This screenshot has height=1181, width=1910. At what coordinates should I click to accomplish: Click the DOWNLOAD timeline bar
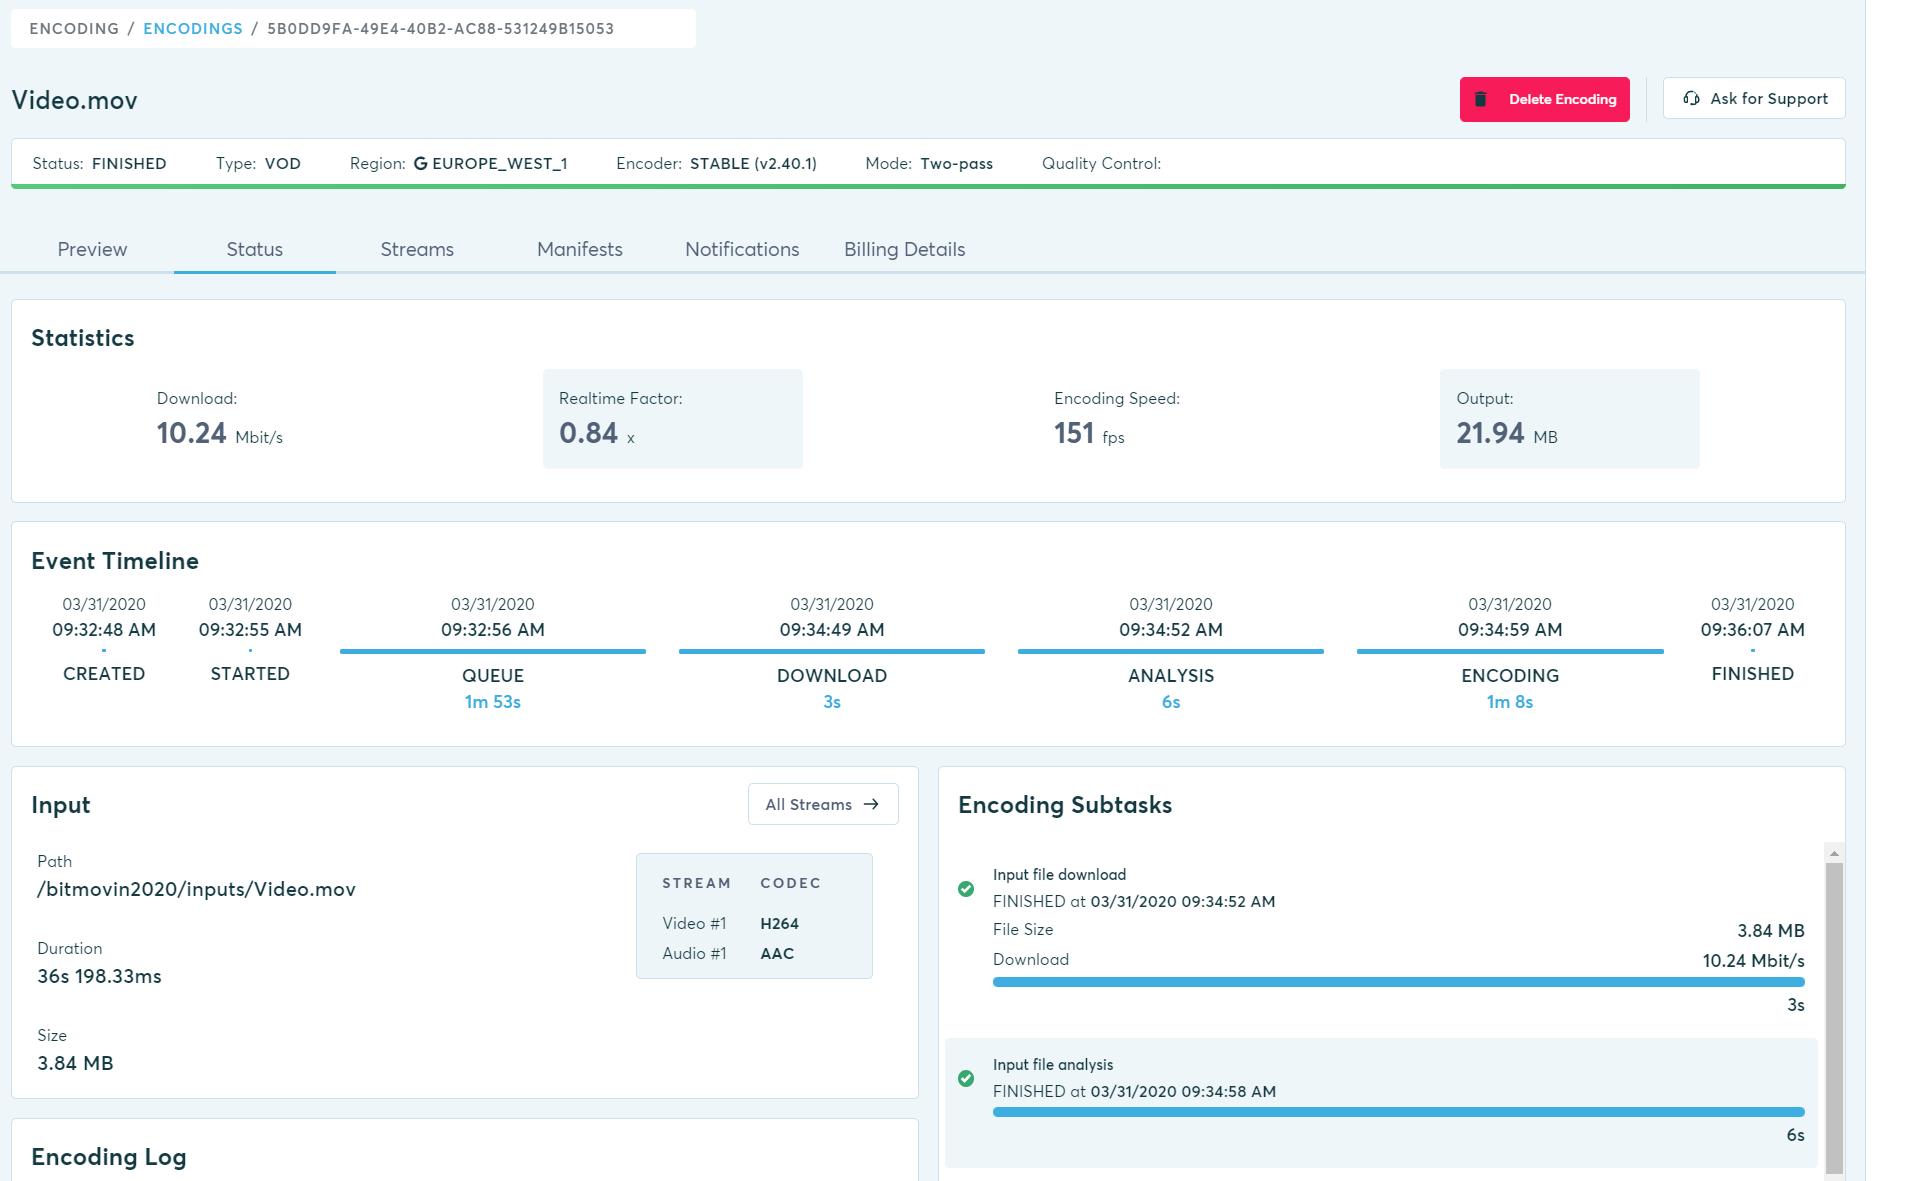tap(832, 651)
